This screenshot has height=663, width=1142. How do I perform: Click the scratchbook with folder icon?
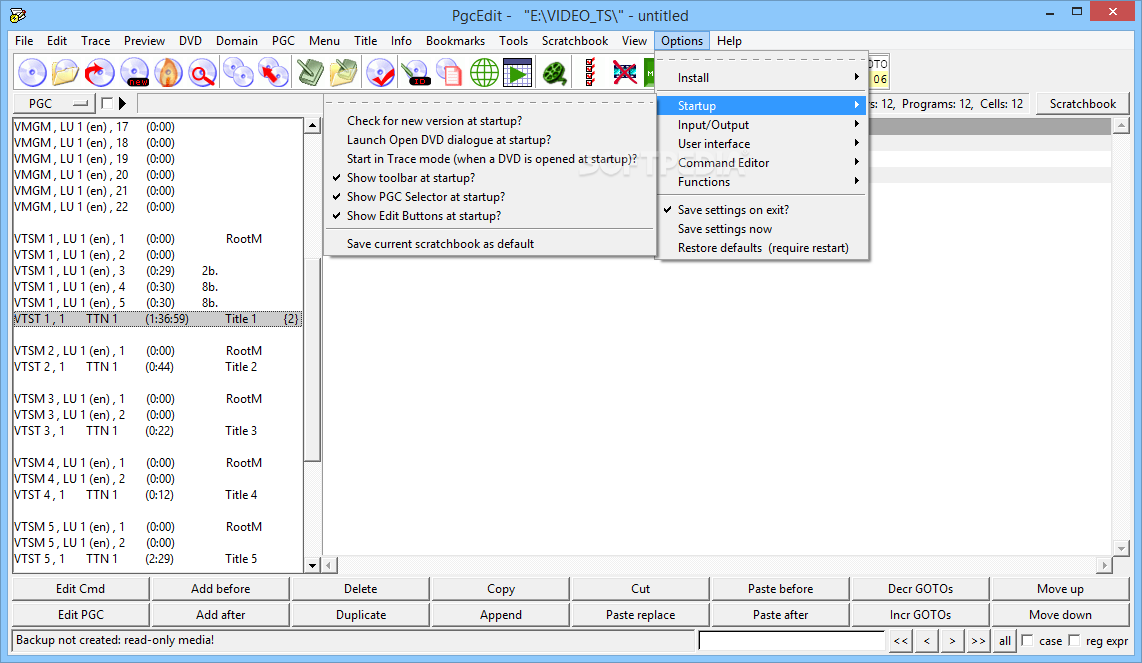pyautogui.click(x=344, y=73)
